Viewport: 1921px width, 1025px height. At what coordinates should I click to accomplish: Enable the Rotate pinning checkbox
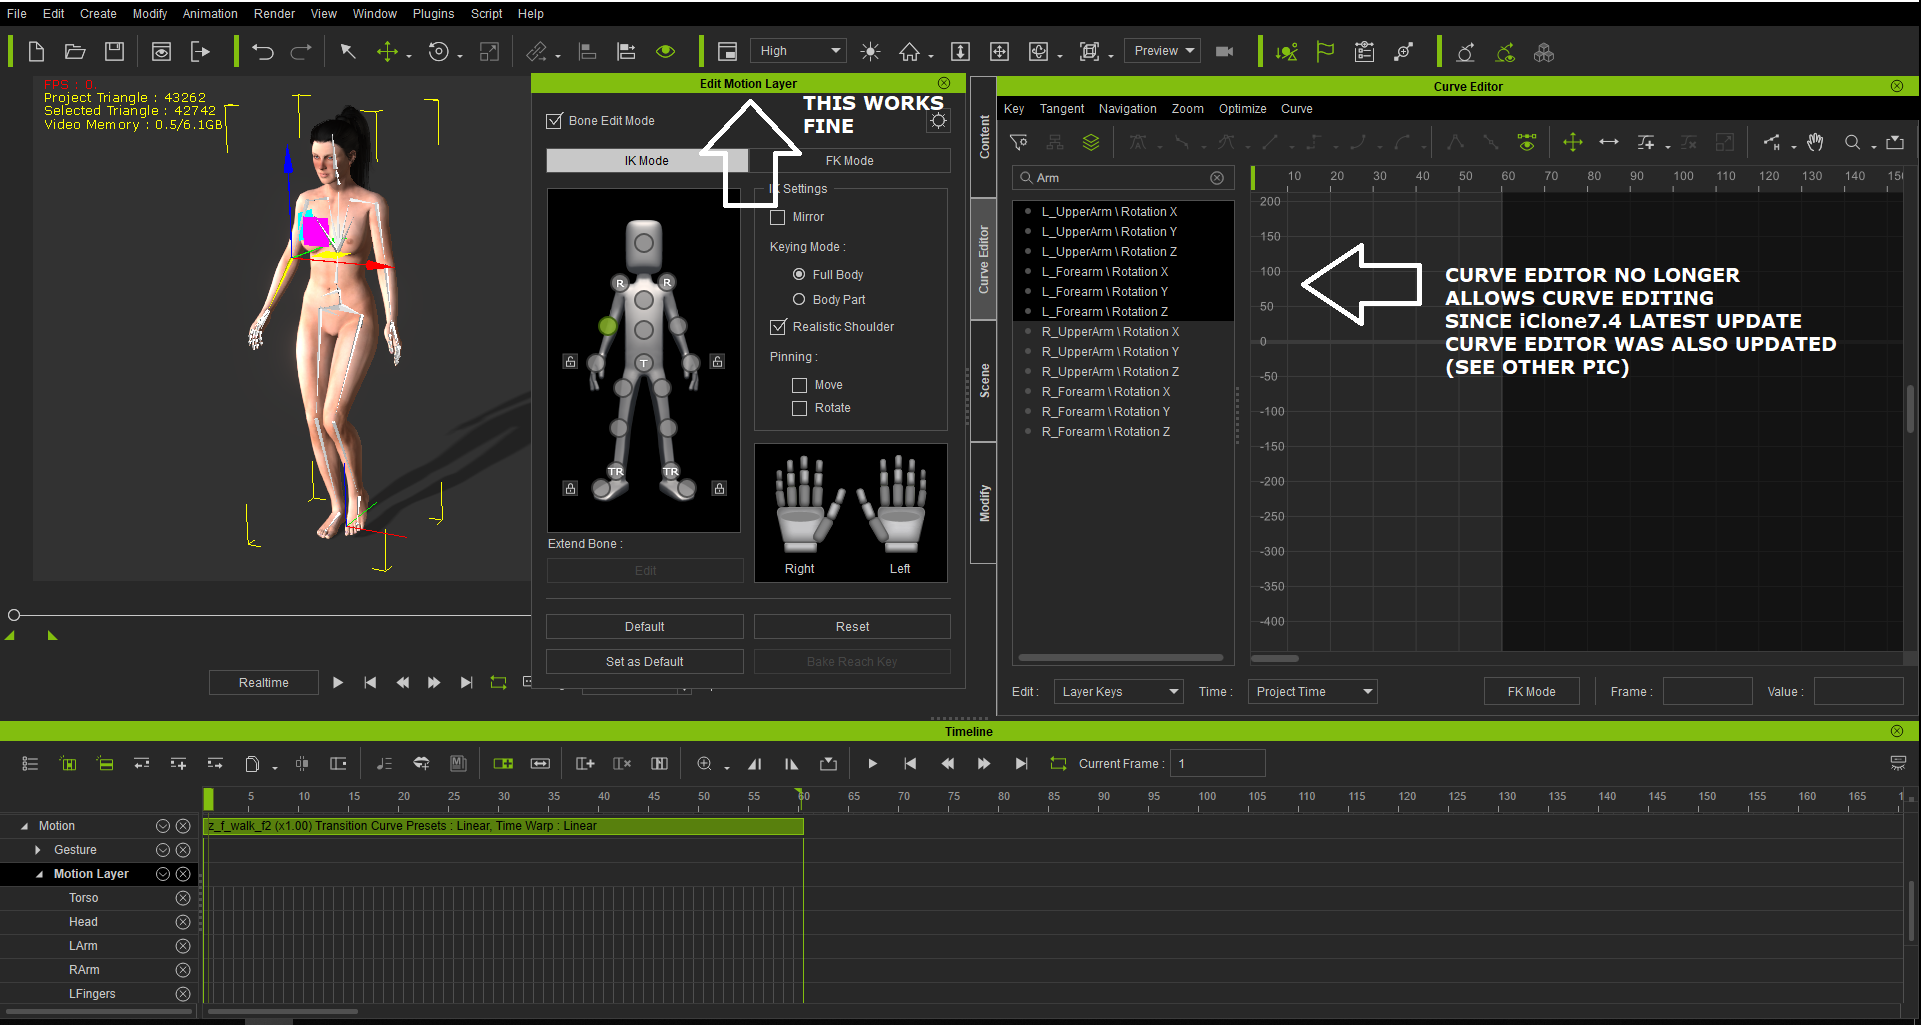pos(799,408)
